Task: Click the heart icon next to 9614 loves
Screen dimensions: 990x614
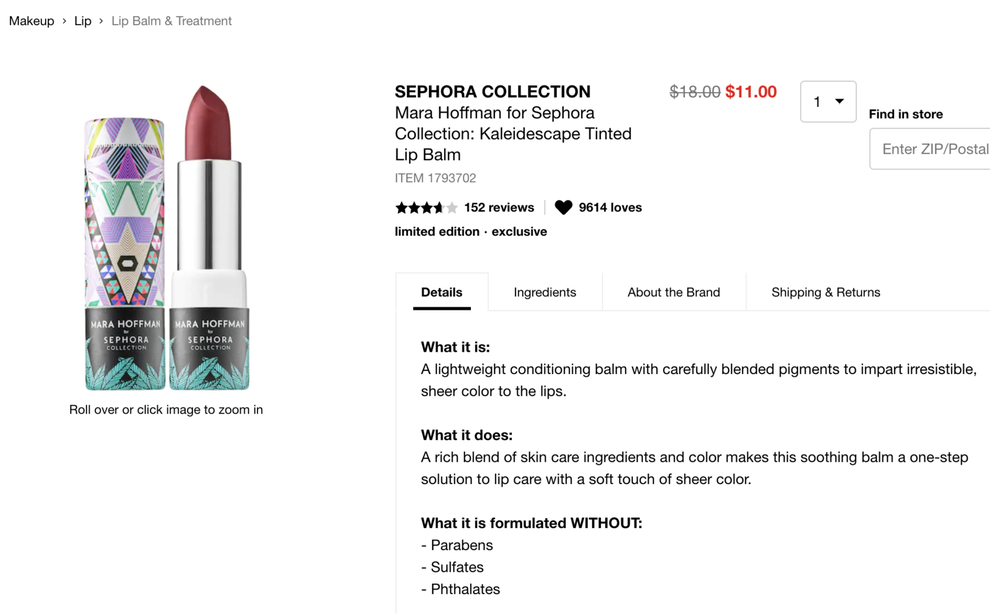Action: [x=563, y=207]
